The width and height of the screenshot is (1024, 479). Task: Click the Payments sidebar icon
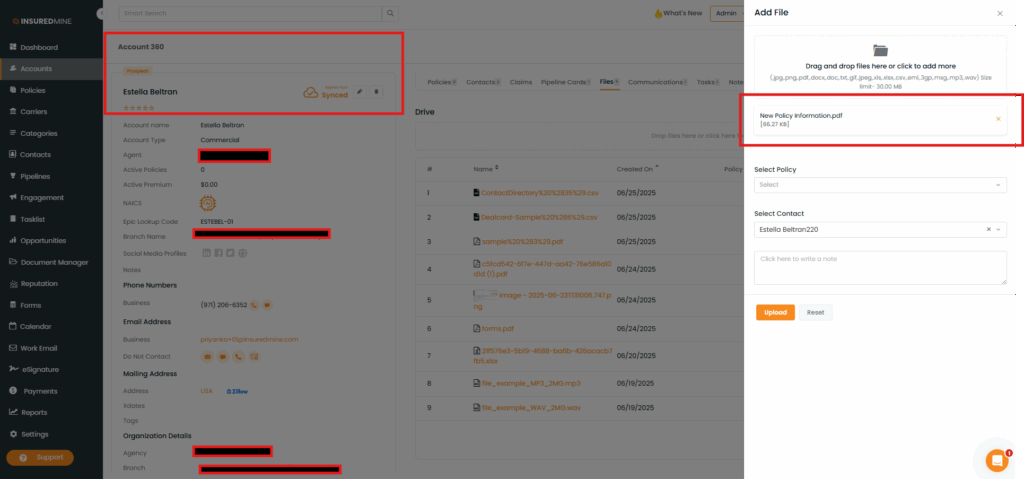point(13,391)
